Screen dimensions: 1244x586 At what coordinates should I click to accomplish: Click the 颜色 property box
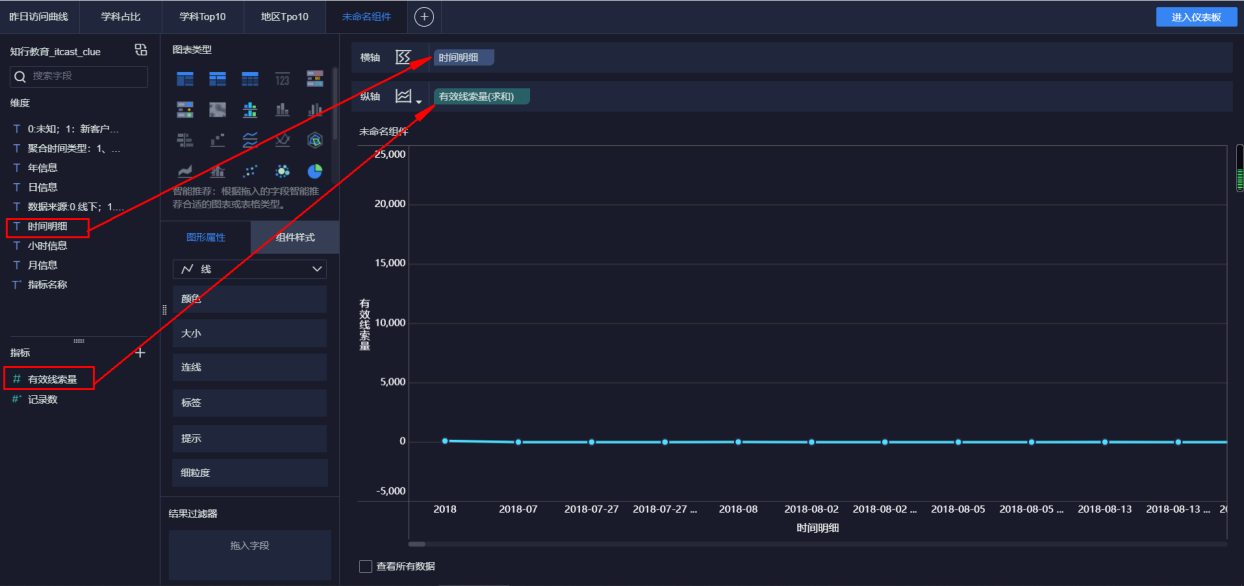pyautogui.click(x=249, y=299)
